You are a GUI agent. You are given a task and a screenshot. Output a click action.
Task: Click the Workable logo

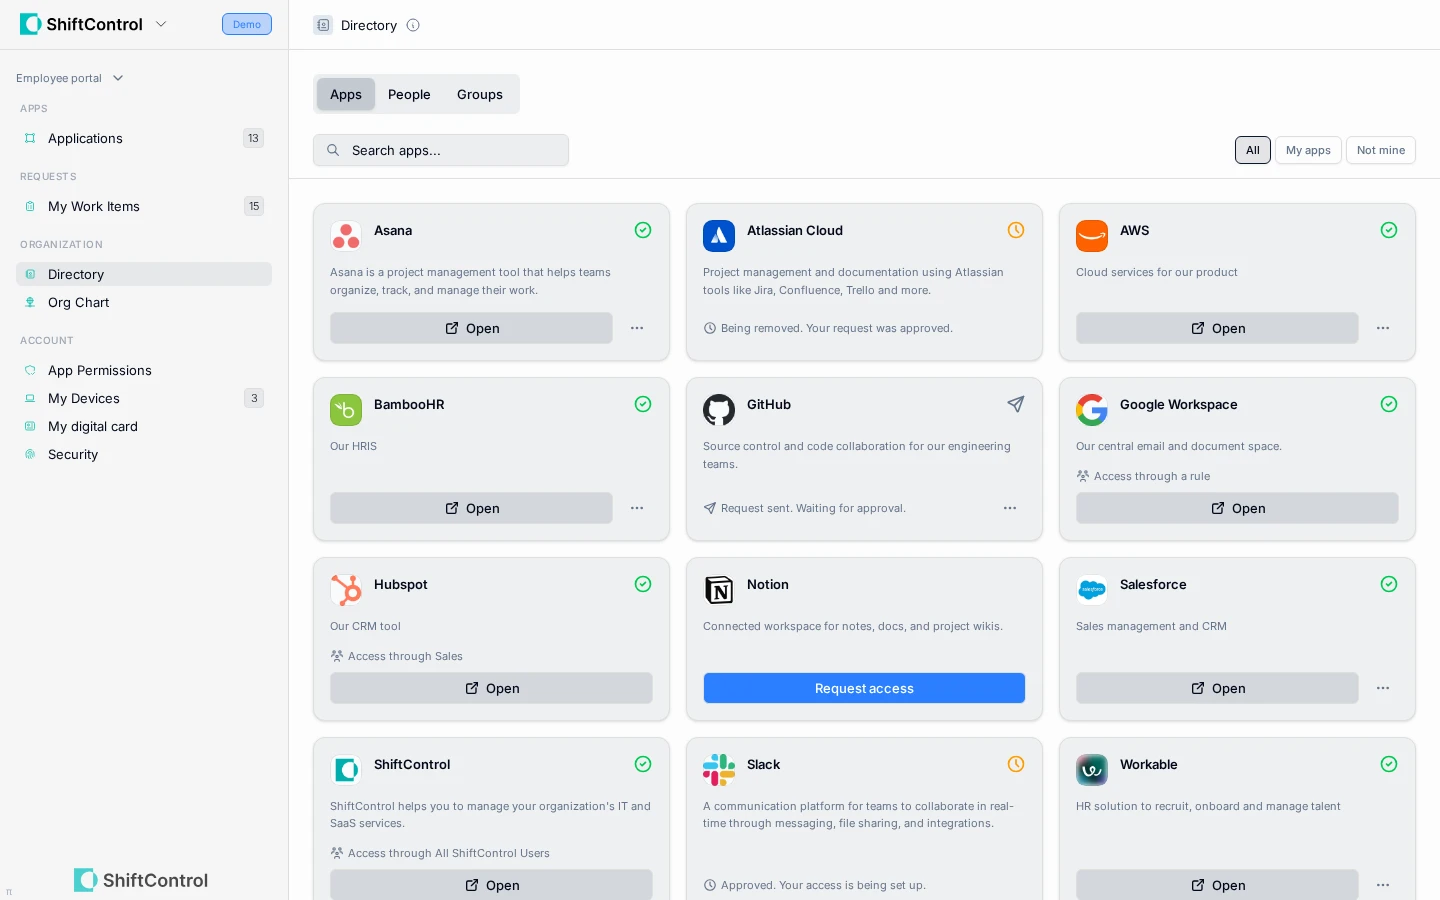click(x=1092, y=770)
